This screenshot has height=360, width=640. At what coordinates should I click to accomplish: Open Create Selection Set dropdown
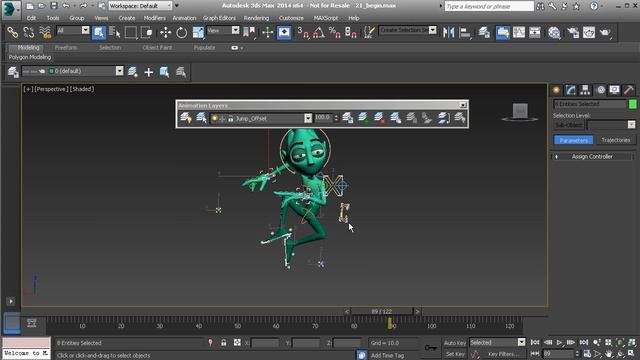(432, 30)
